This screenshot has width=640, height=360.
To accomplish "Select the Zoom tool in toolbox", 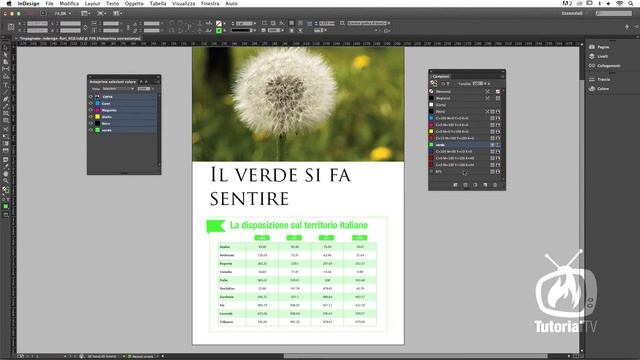I will (x=6, y=181).
